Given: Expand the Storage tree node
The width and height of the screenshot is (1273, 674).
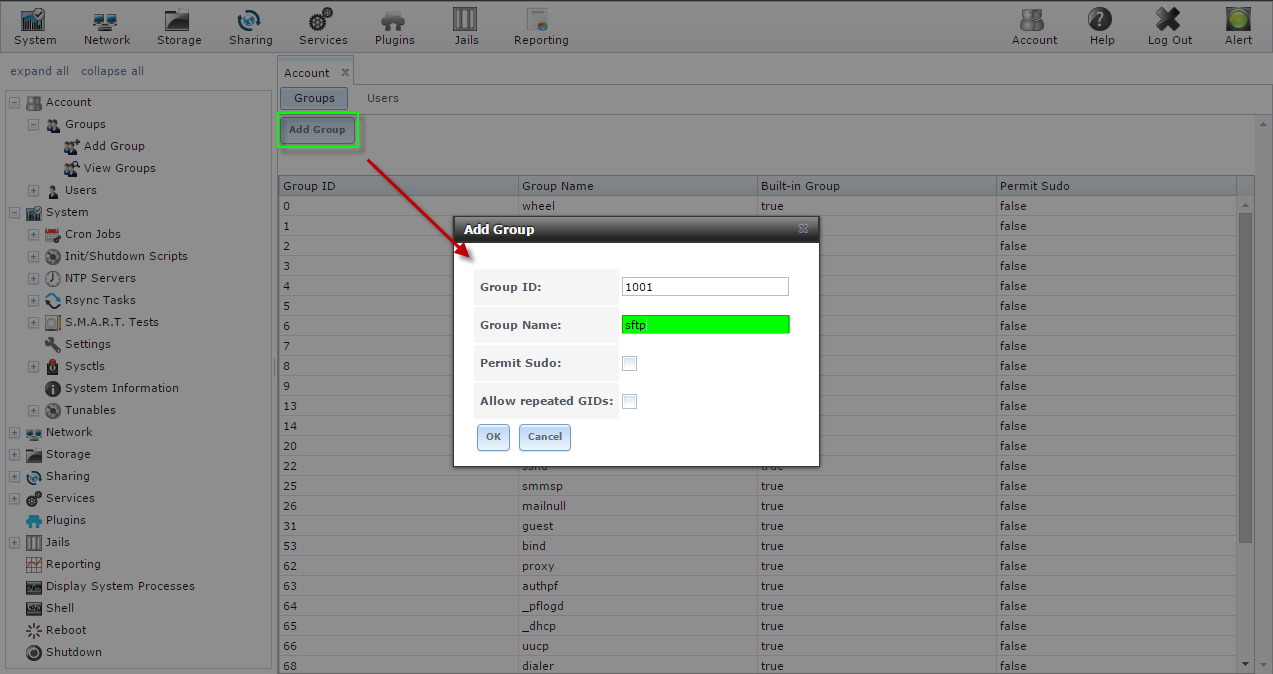Looking at the screenshot, I should tap(14, 454).
